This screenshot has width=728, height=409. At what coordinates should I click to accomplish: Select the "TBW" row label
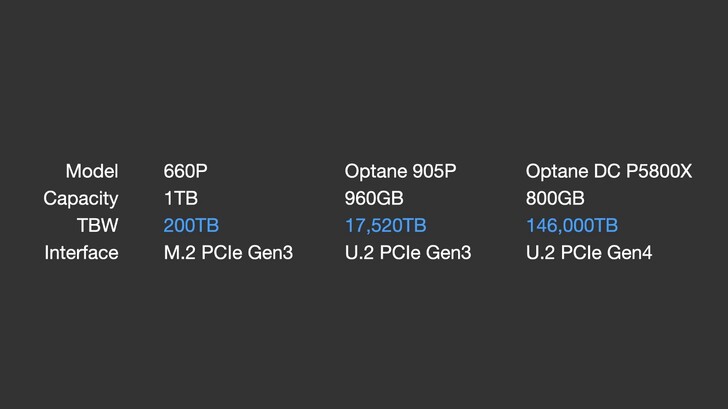(98, 225)
